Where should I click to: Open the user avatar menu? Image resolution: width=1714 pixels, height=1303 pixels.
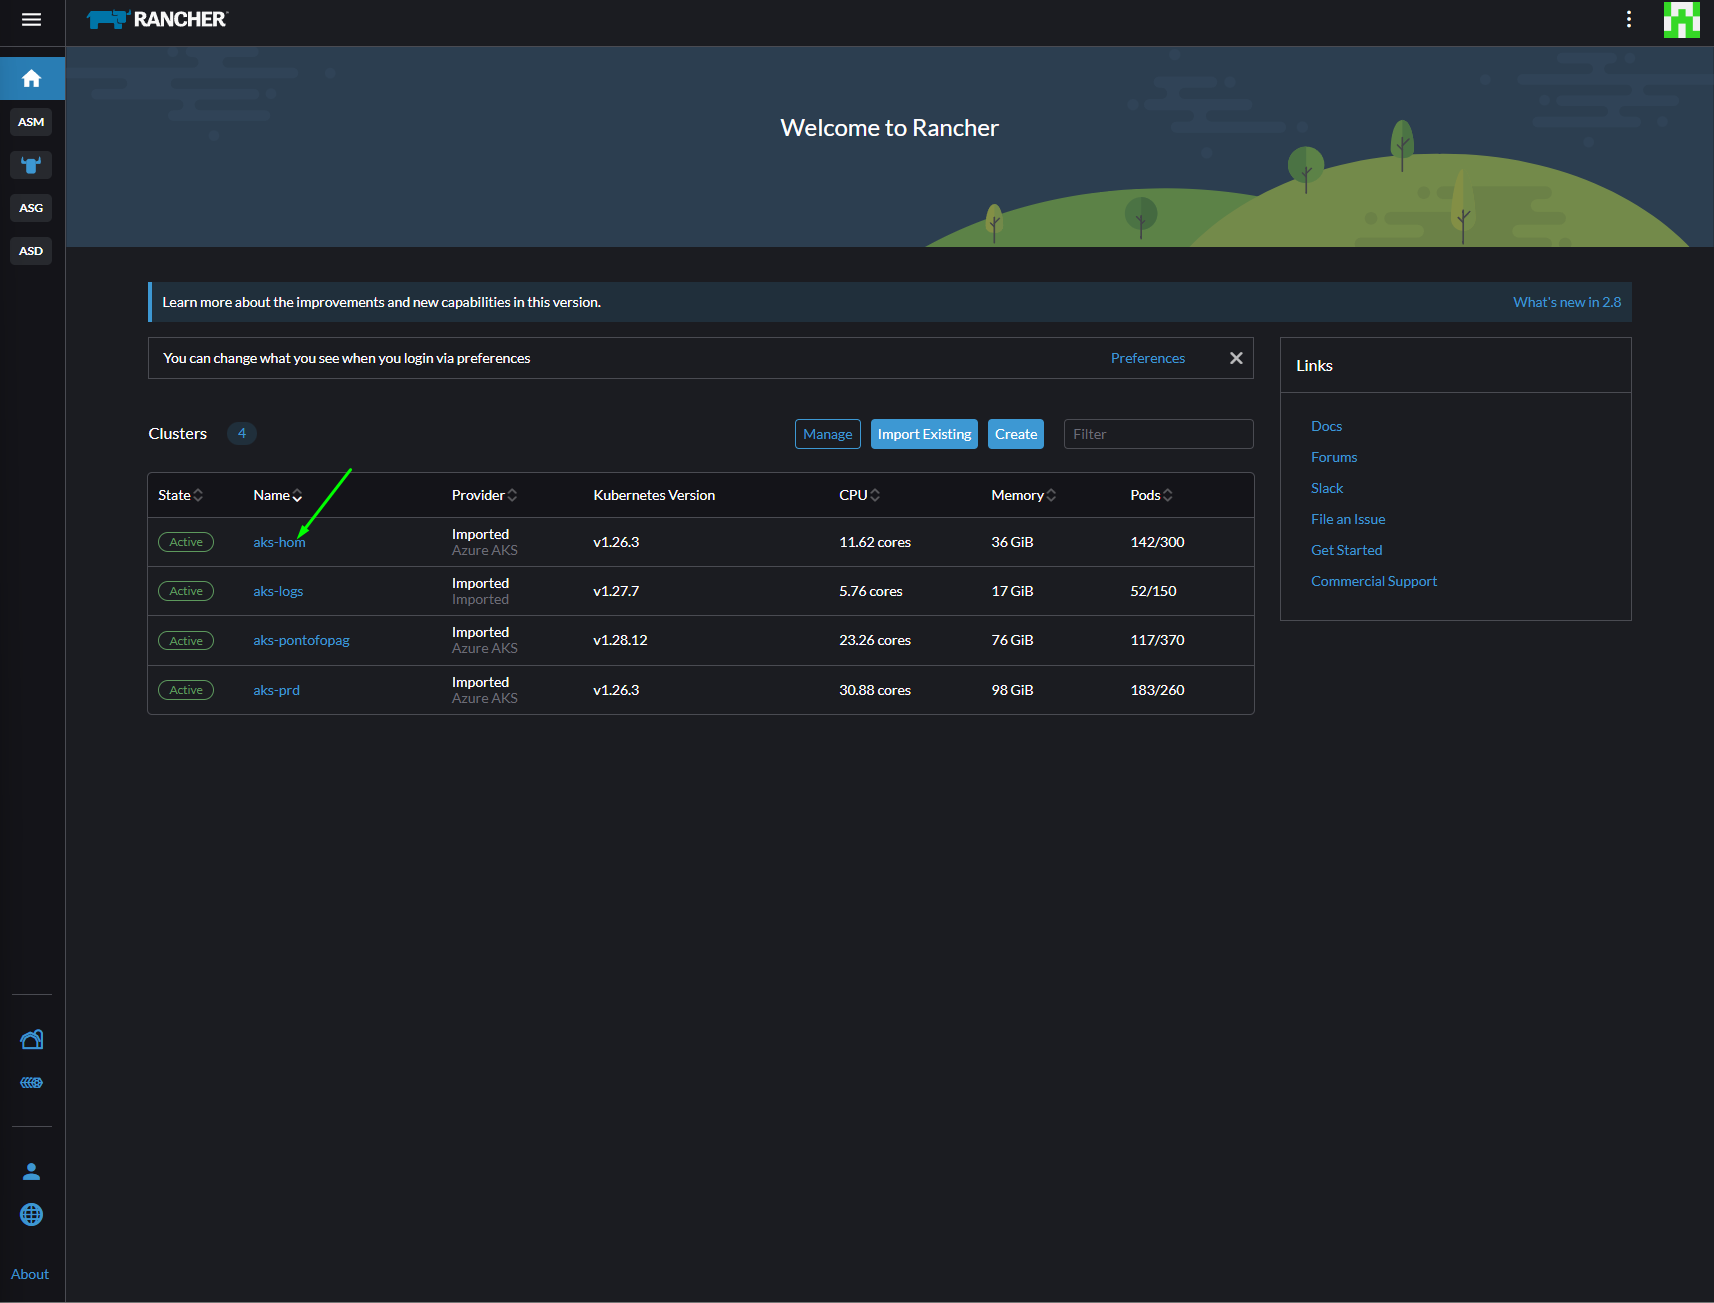click(1681, 19)
